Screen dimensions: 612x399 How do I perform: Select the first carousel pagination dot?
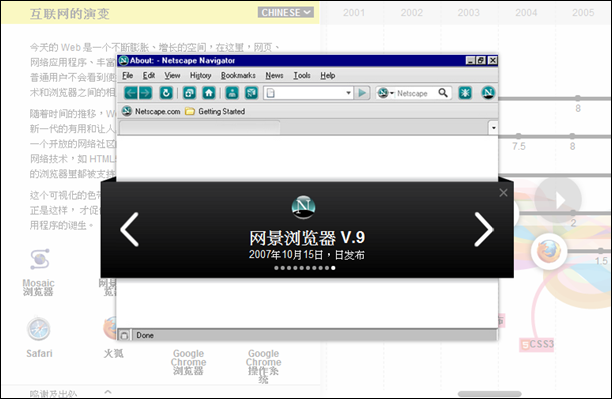pyautogui.click(x=276, y=268)
